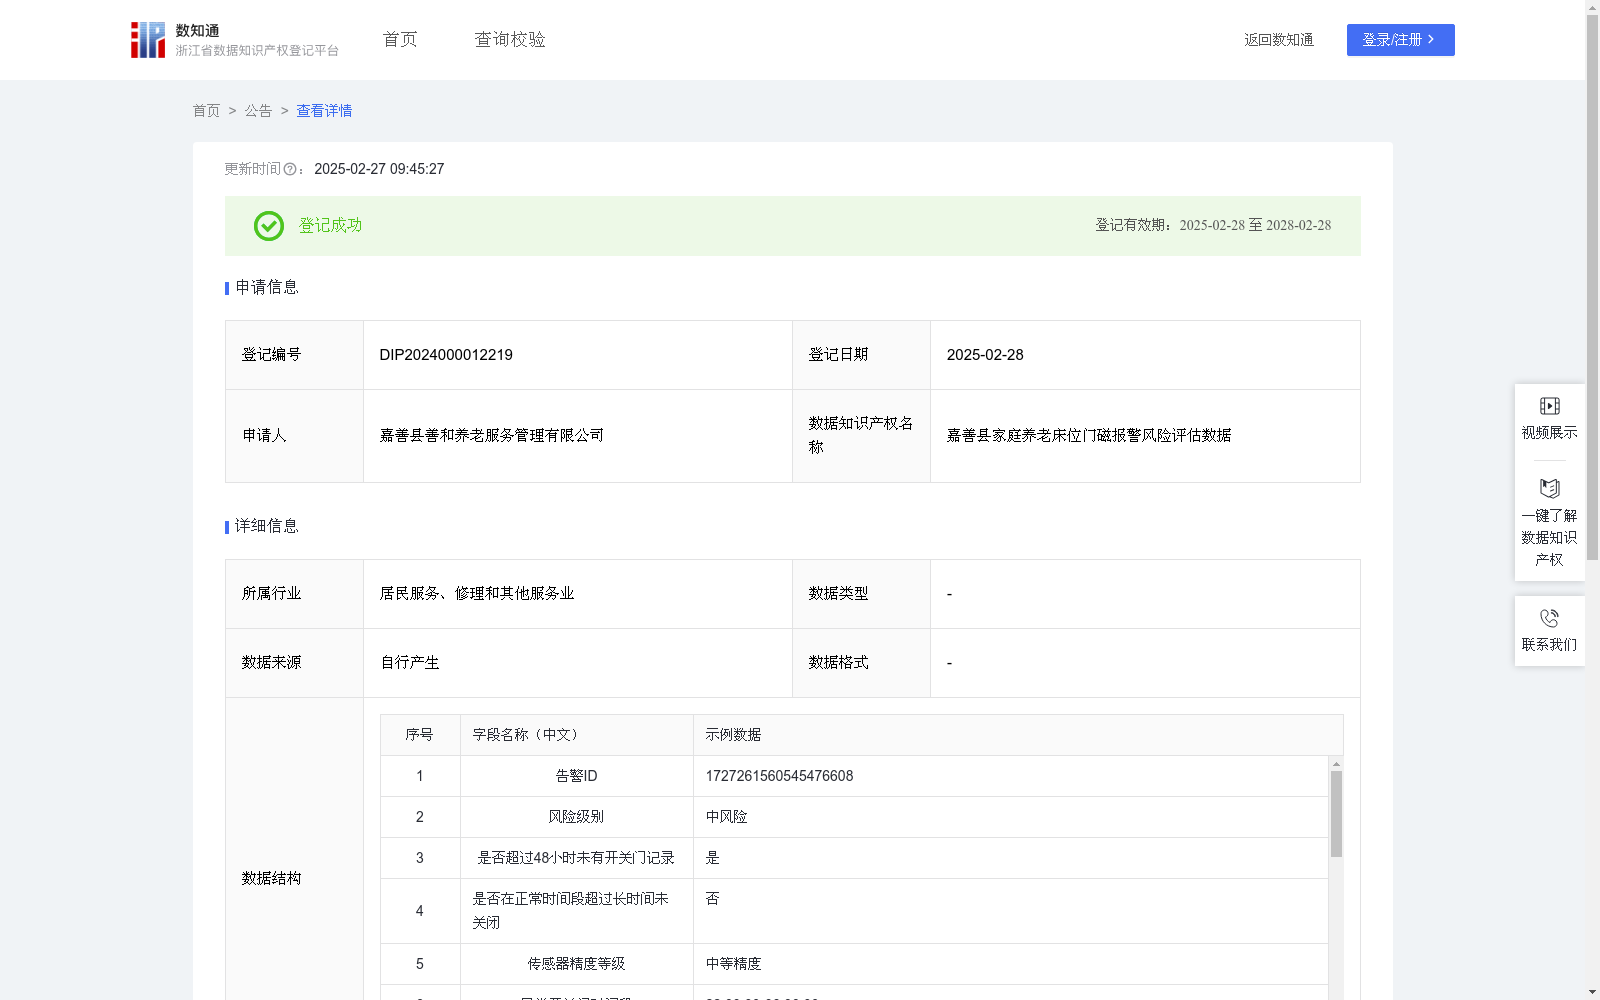Image resolution: width=1600 pixels, height=1000 pixels.
Task: Click the 序号 column header
Action: pyautogui.click(x=419, y=735)
